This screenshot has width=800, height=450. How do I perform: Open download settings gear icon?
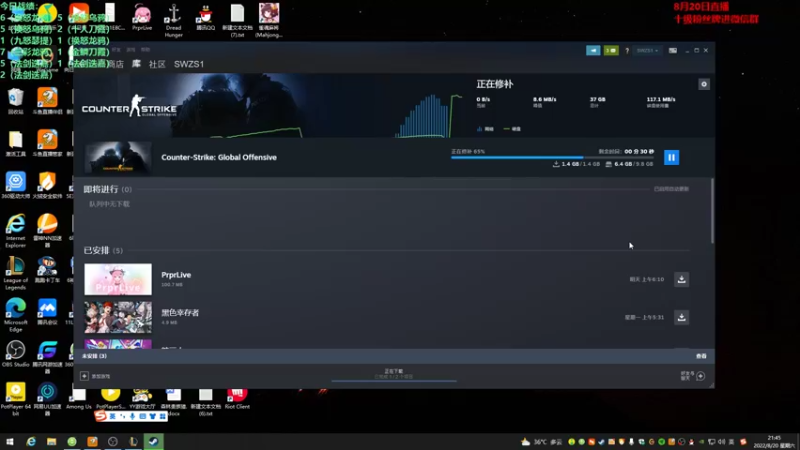coord(704,84)
